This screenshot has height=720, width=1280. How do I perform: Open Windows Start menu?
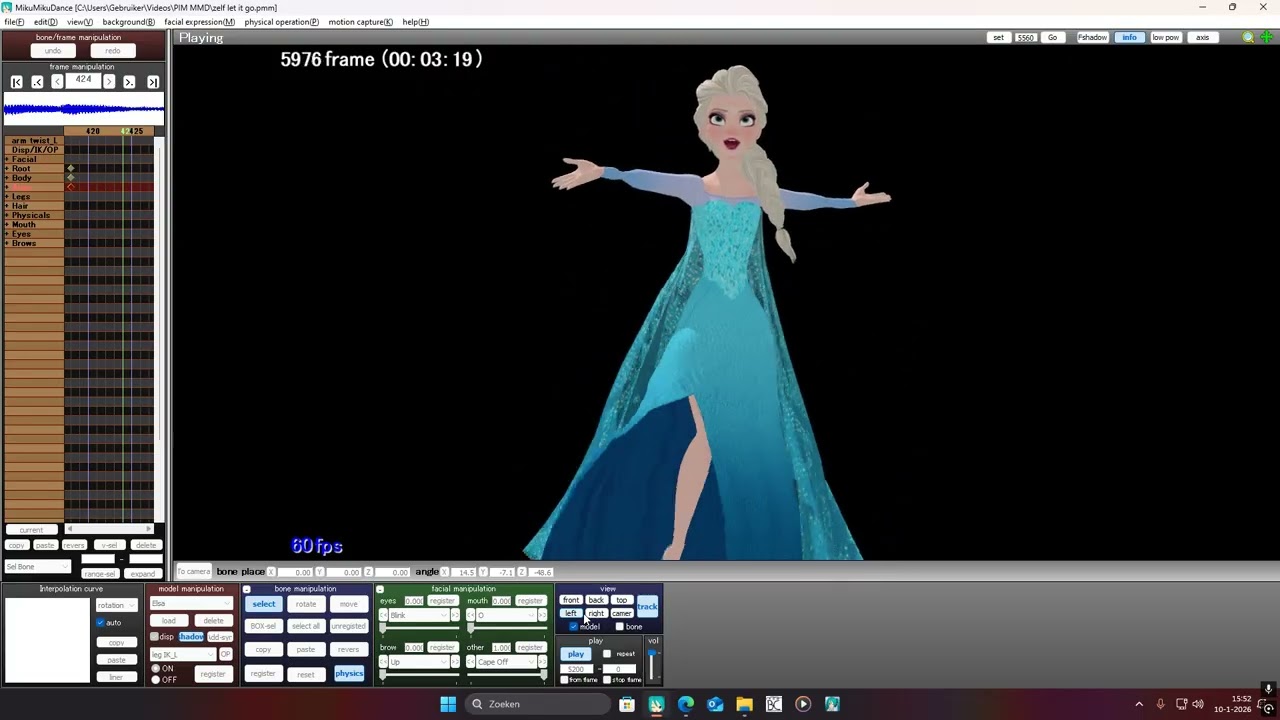(448, 704)
